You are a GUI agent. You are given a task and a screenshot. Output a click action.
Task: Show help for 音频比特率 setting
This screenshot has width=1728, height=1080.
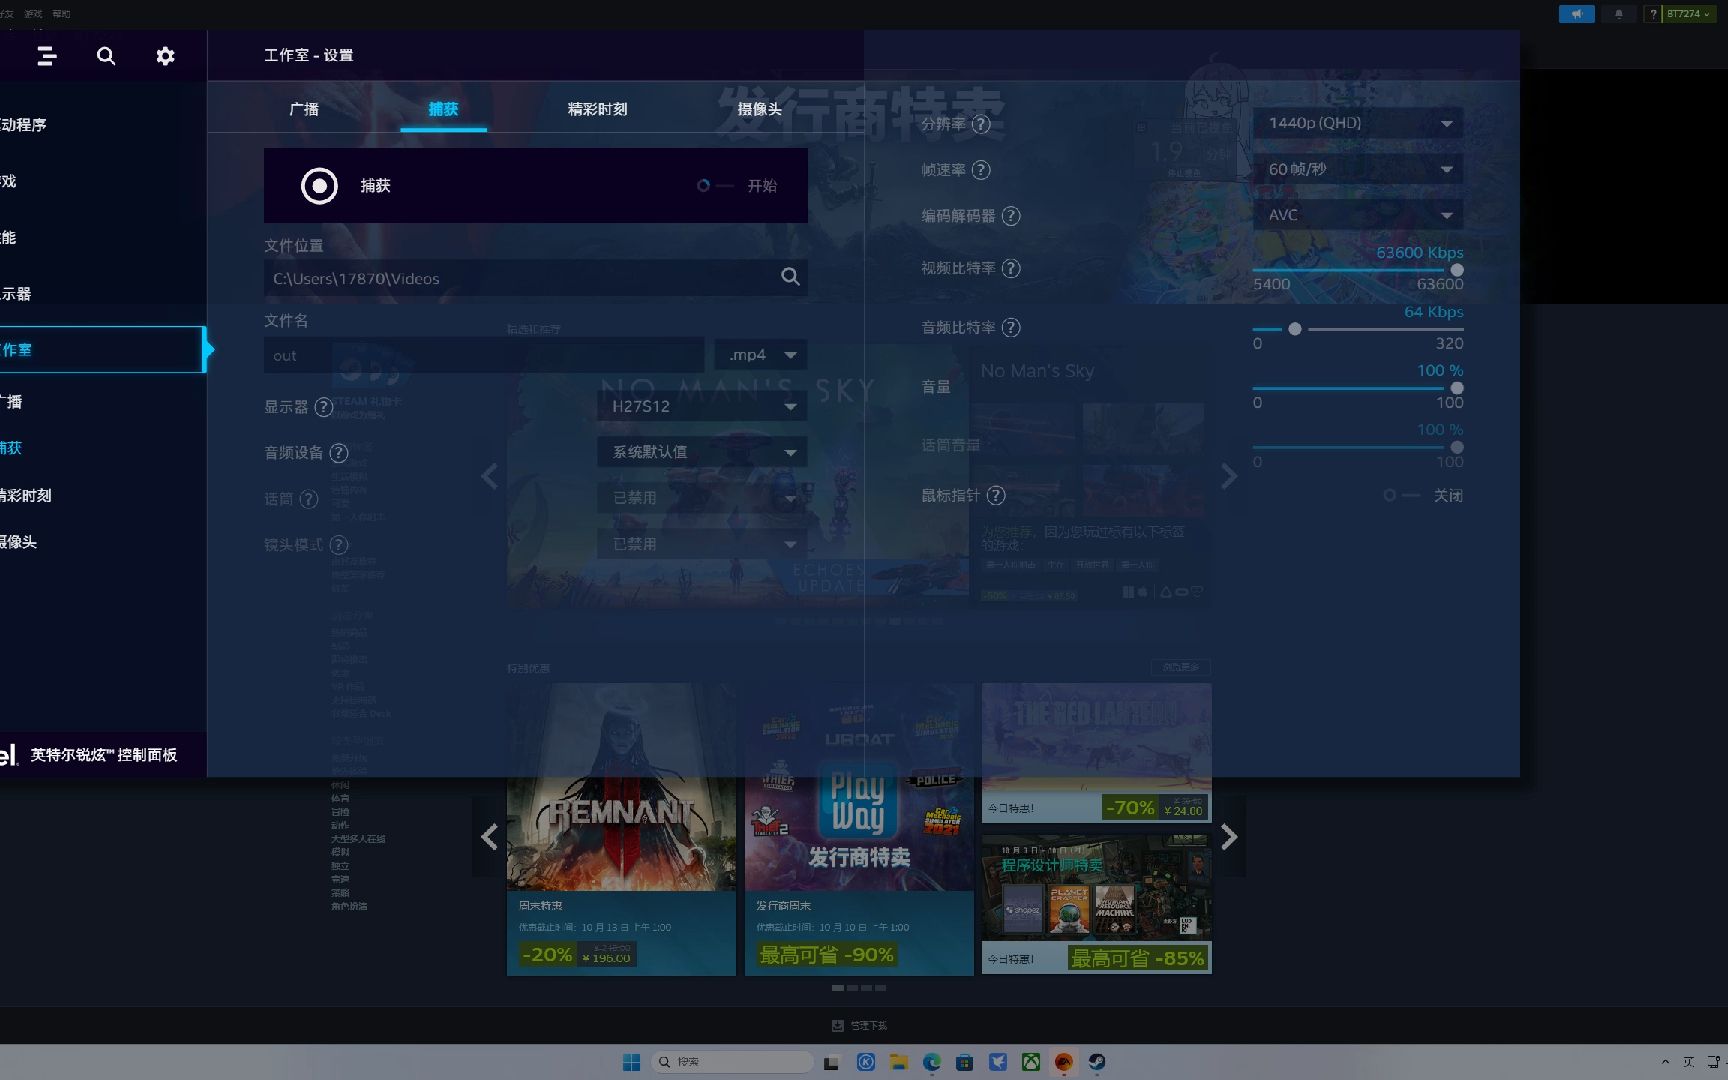click(x=1011, y=327)
